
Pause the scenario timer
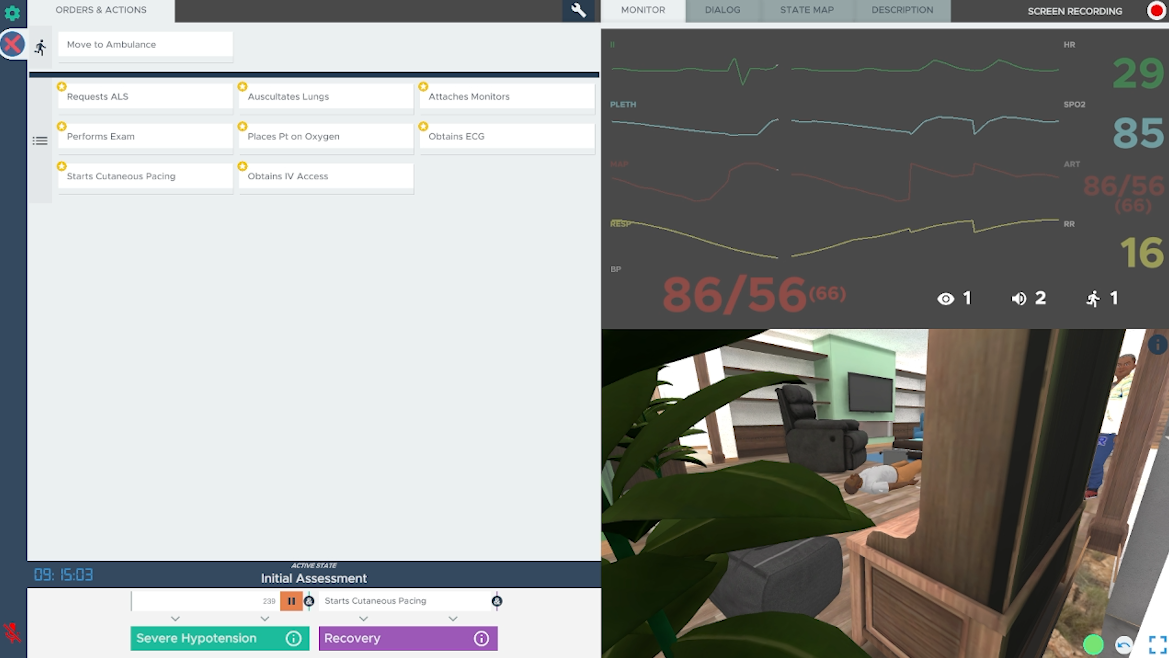[x=291, y=601]
